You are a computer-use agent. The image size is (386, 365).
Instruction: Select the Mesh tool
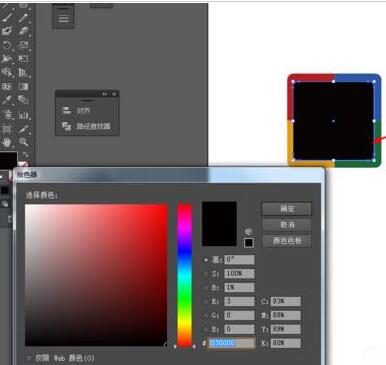click(7, 87)
